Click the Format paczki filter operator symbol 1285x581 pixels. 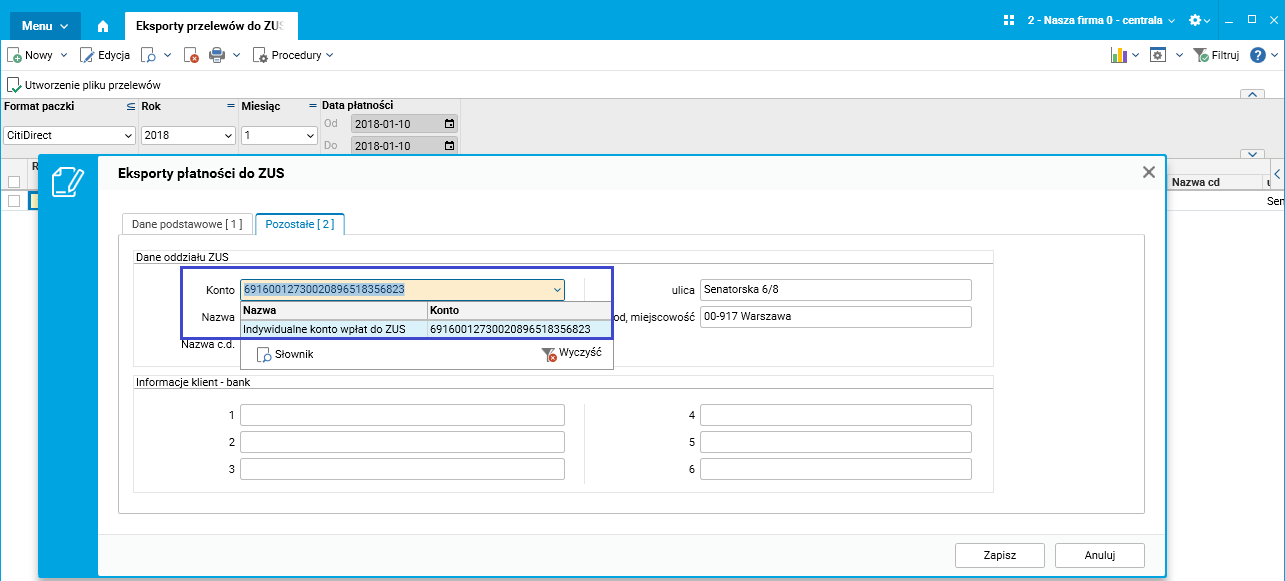130,105
